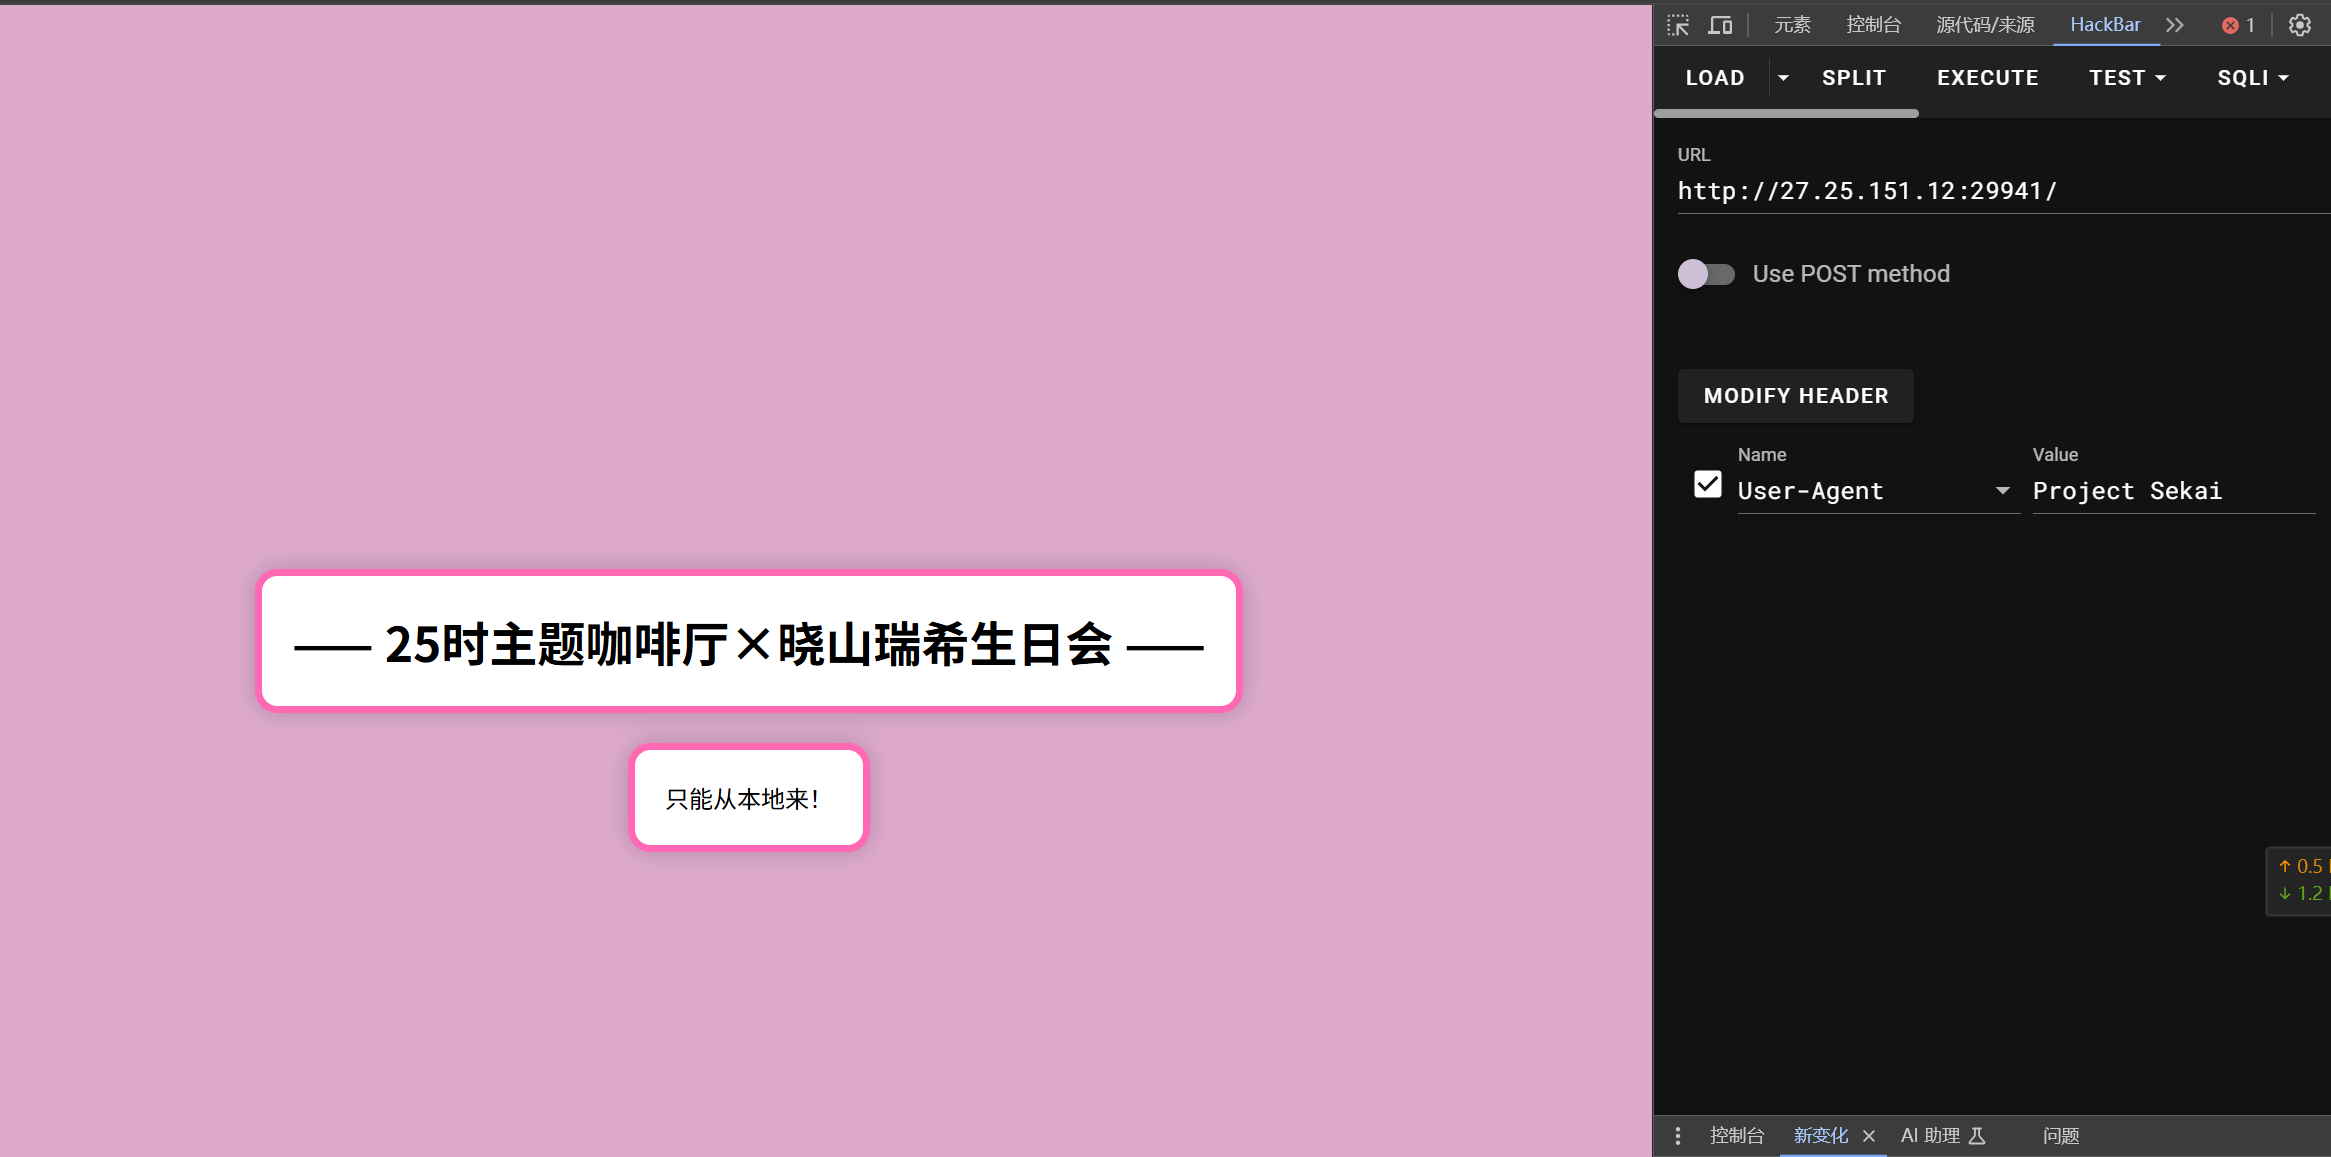Viewport: 2331px width, 1157px height.
Task: Click the red error count indicator
Action: (x=2238, y=25)
